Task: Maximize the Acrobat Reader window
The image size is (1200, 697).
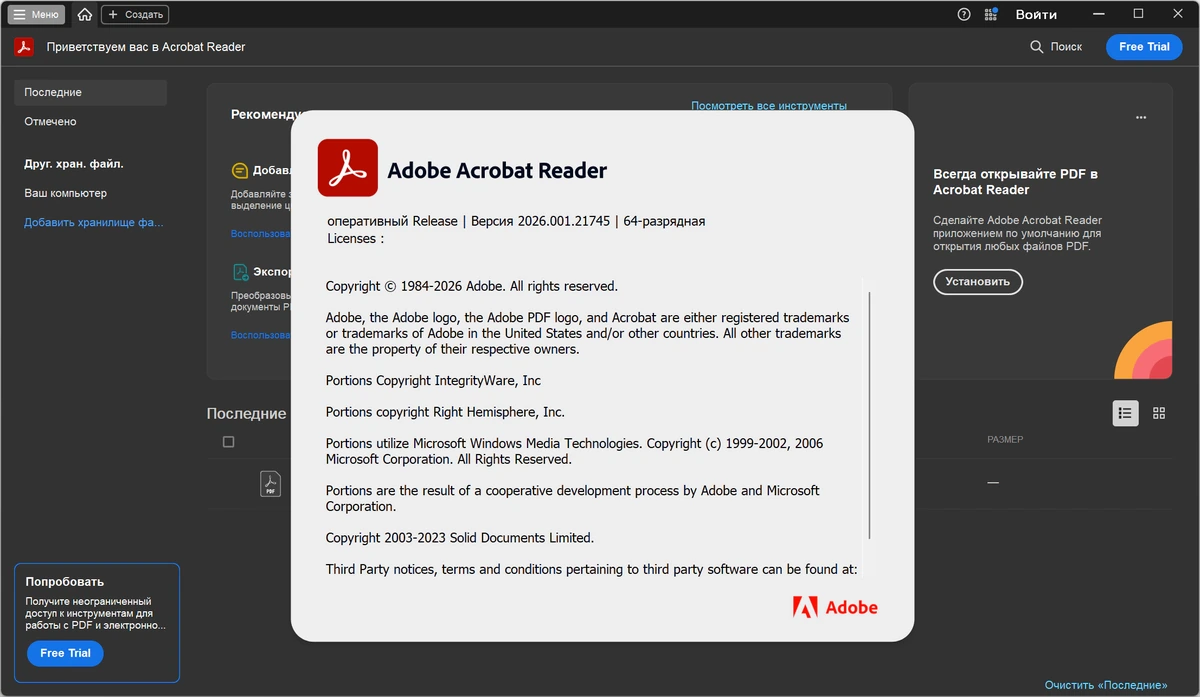Action: [1138, 14]
